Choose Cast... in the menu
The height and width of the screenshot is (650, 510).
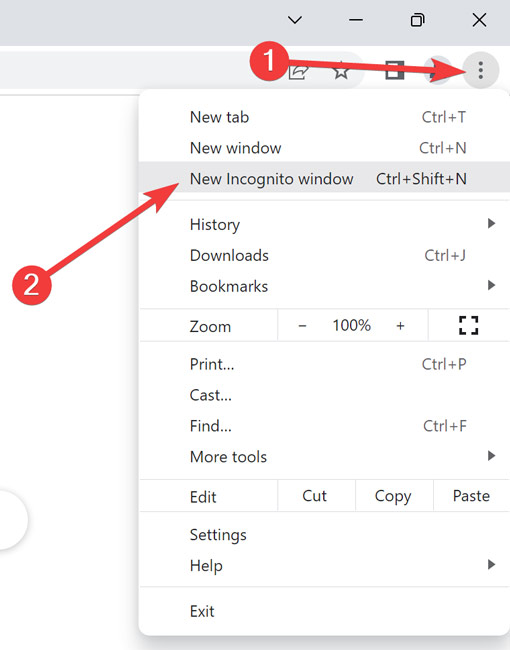tap(325, 395)
